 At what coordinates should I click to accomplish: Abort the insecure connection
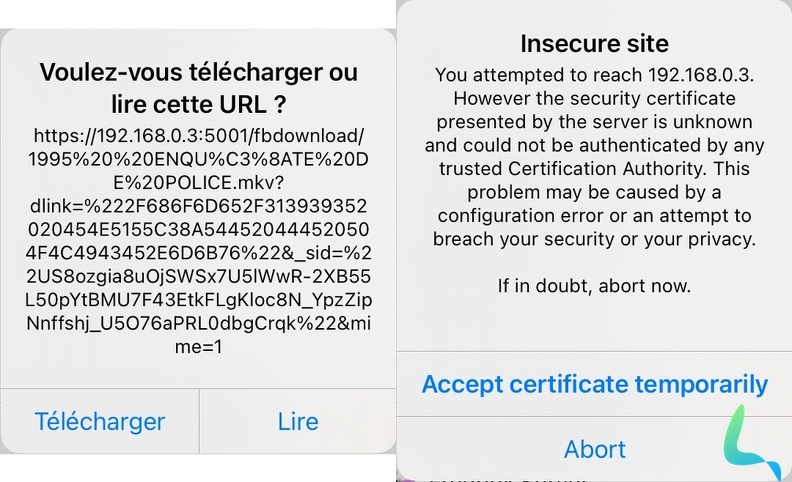coord(595,449)
